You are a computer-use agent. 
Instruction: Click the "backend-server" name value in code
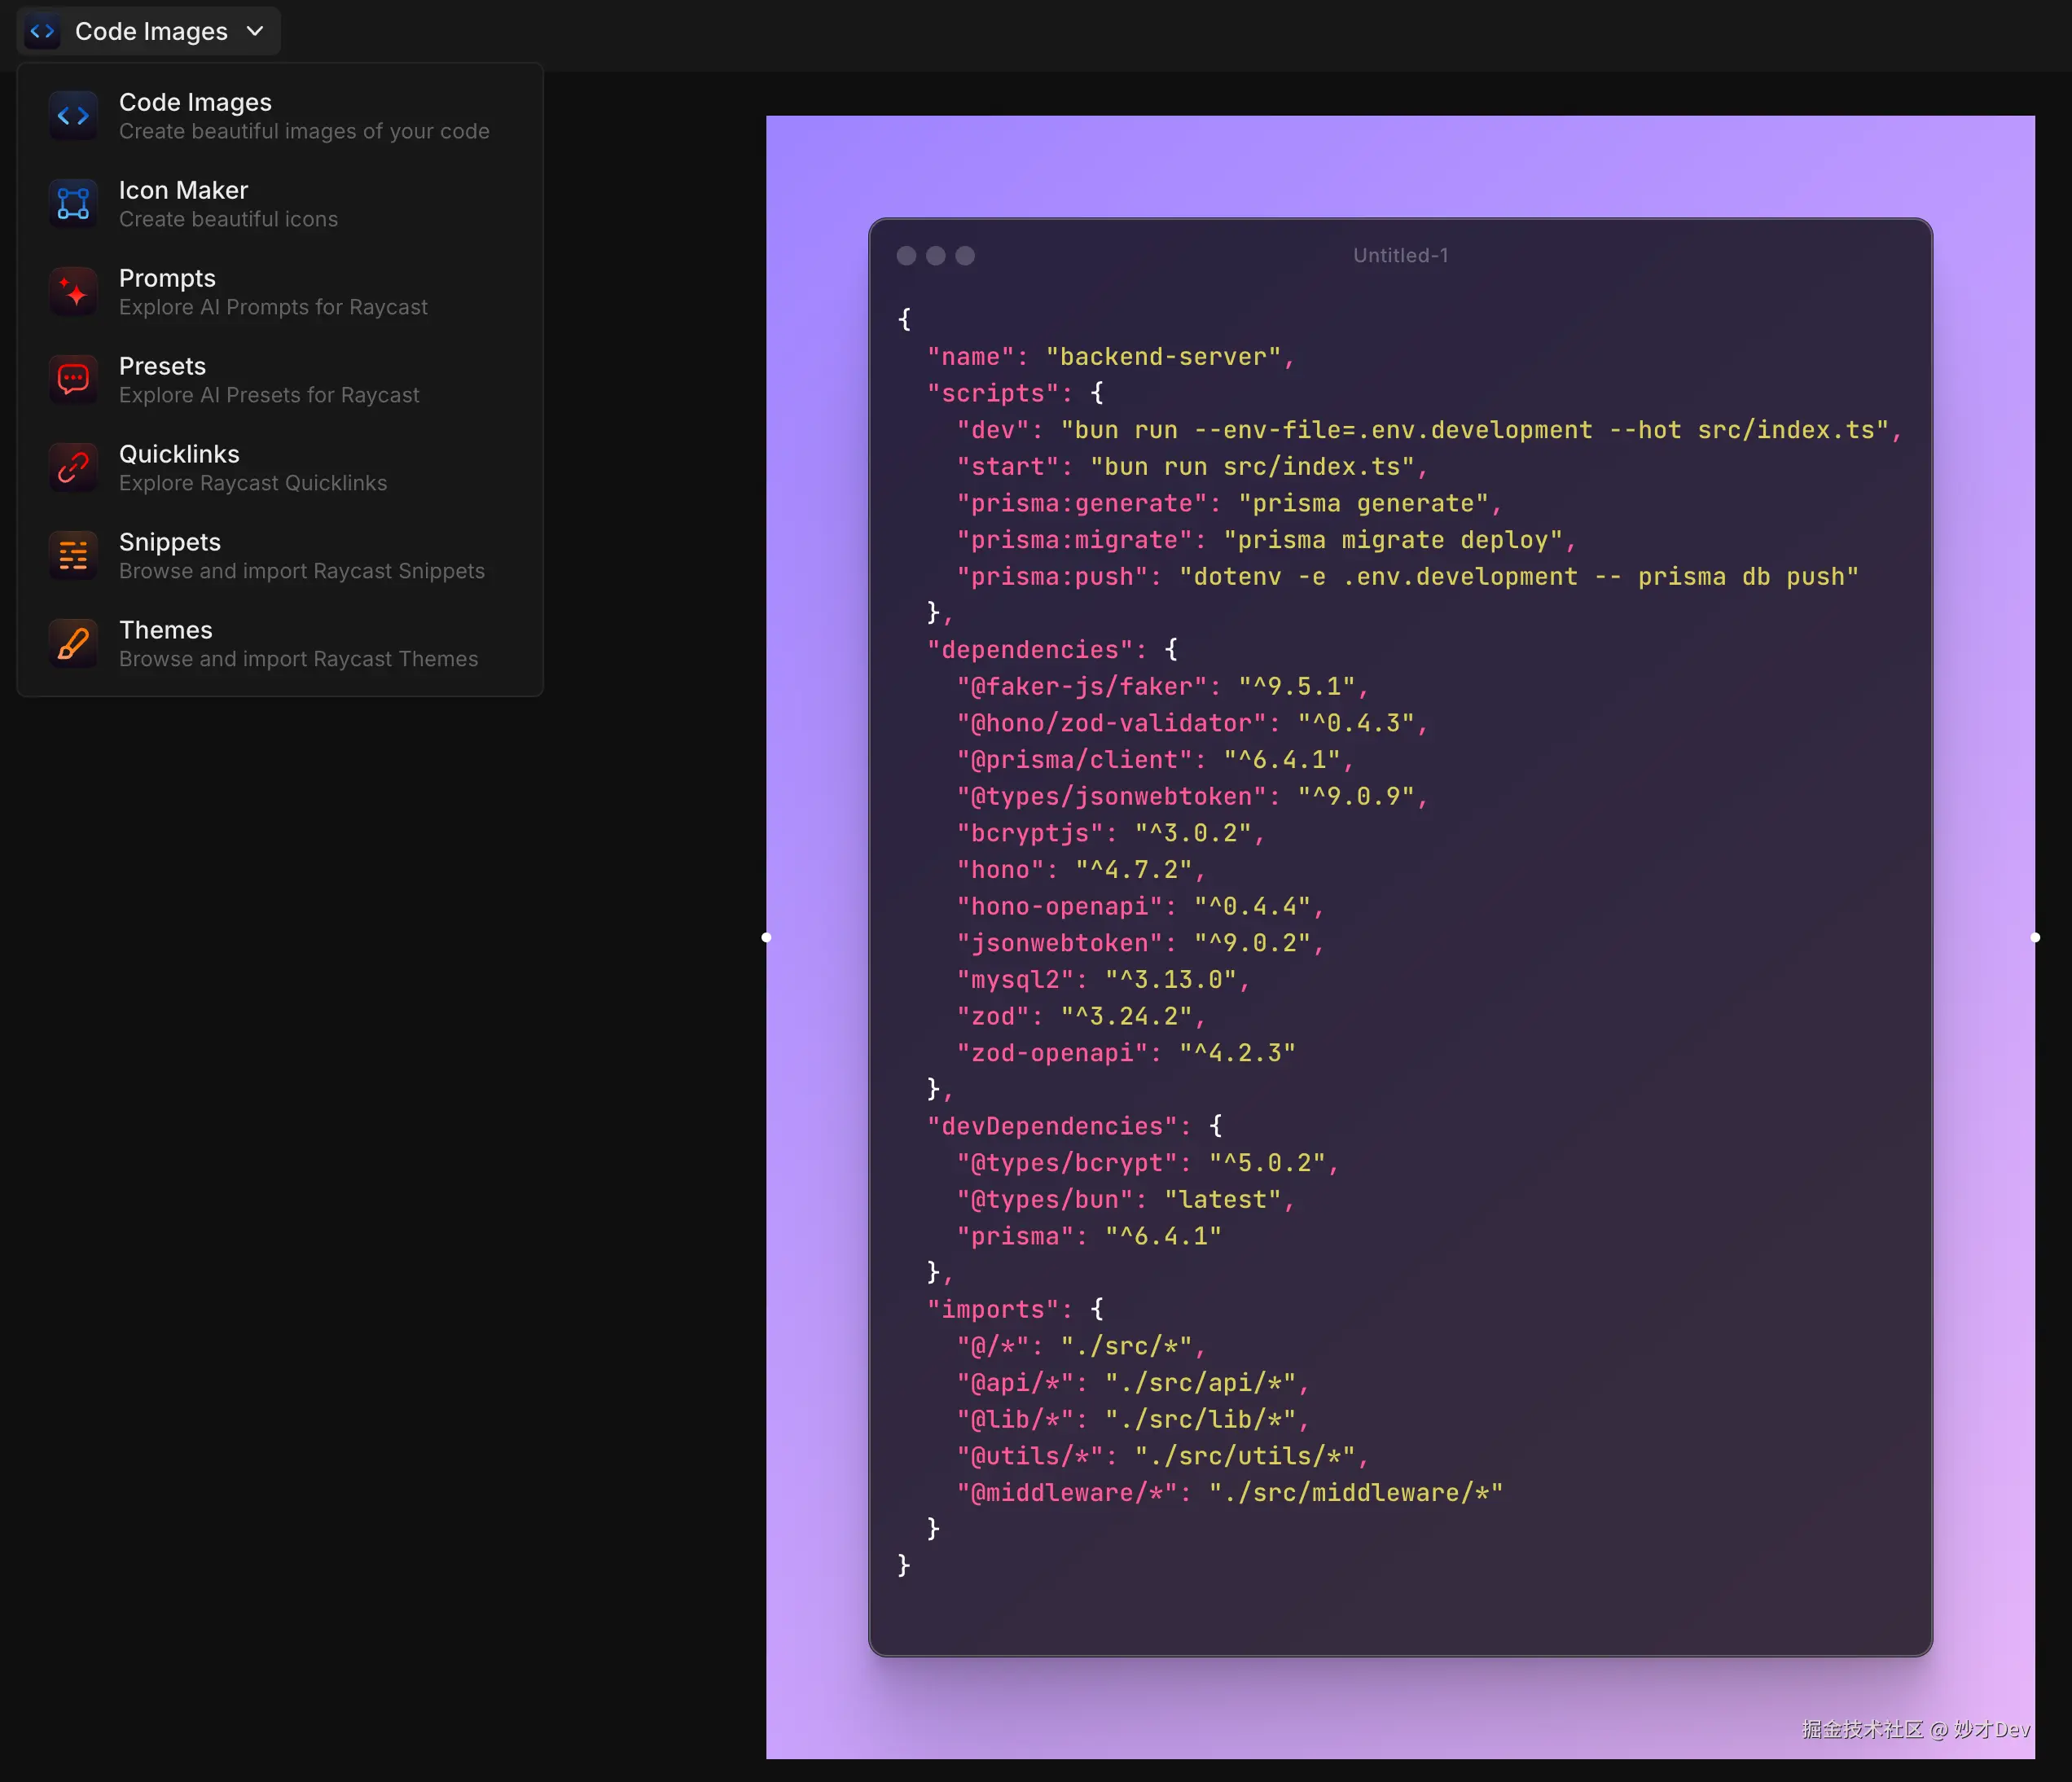(1163, 357)
